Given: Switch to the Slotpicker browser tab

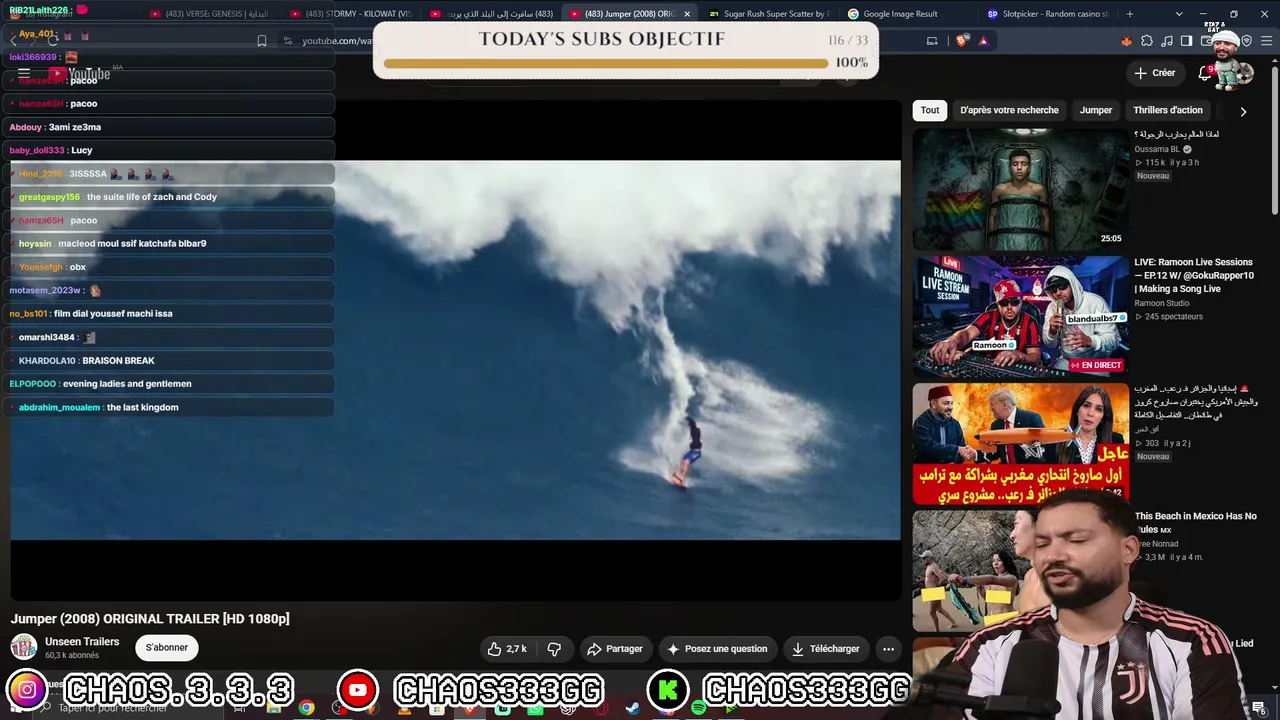Looking at the screenshot, I should click(x=1046, y=14).
